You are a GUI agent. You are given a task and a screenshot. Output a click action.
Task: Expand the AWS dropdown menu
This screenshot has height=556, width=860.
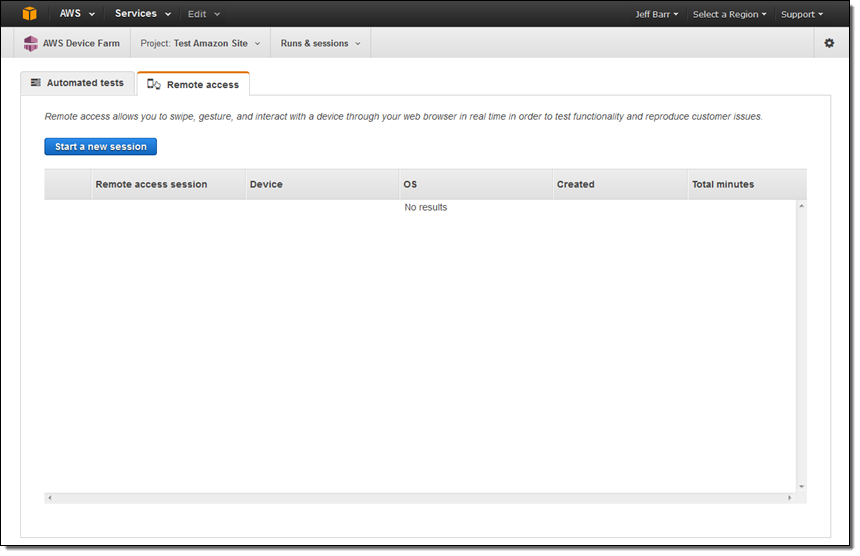click(x=77, y=14)
